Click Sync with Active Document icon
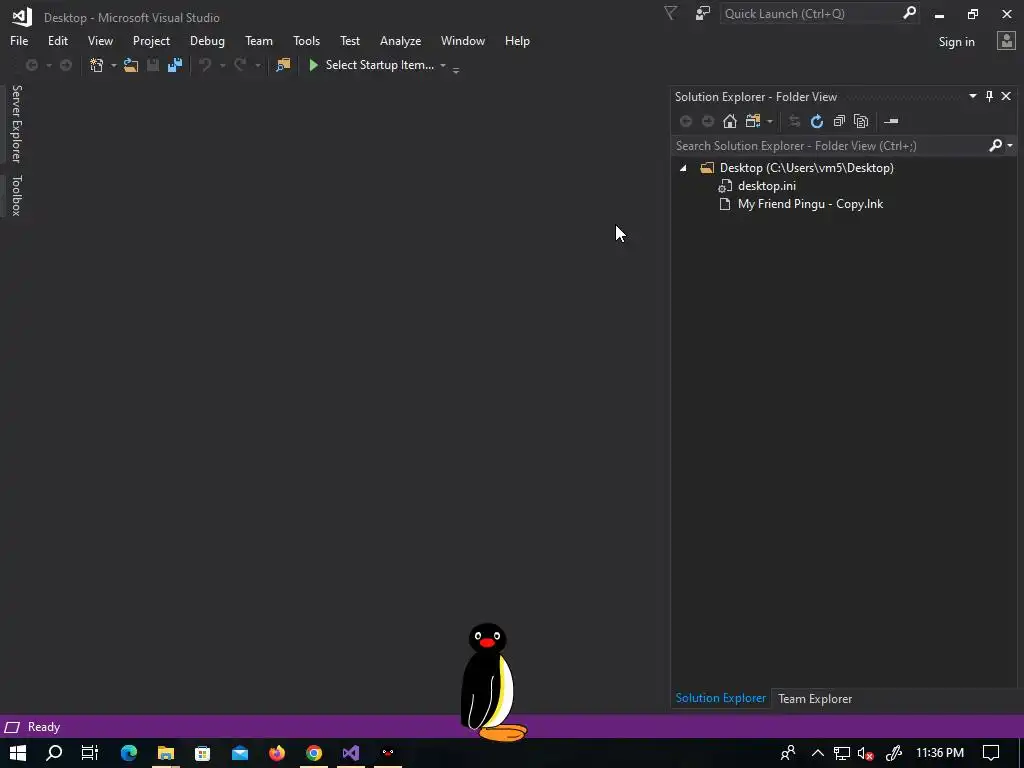Screen dimensions: 1024x768 pyautogui.click(x=794, y=121)
